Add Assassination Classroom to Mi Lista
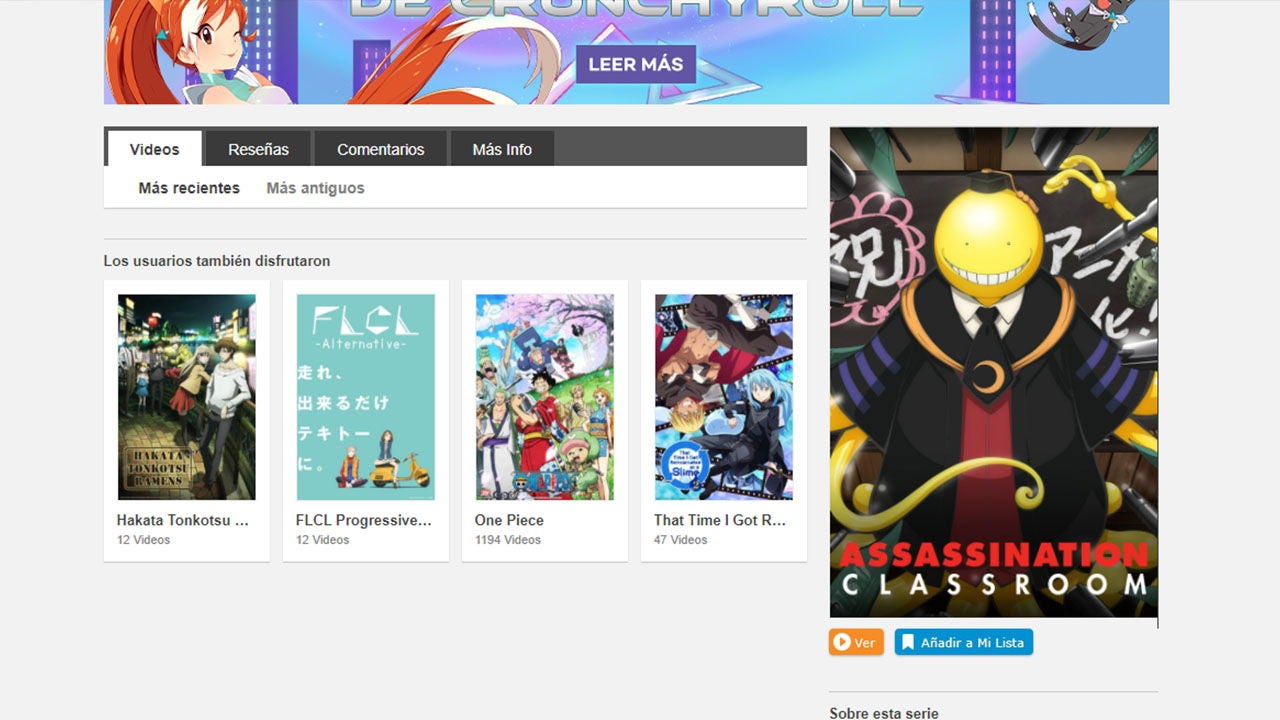1280x720 pixels. 963,642
